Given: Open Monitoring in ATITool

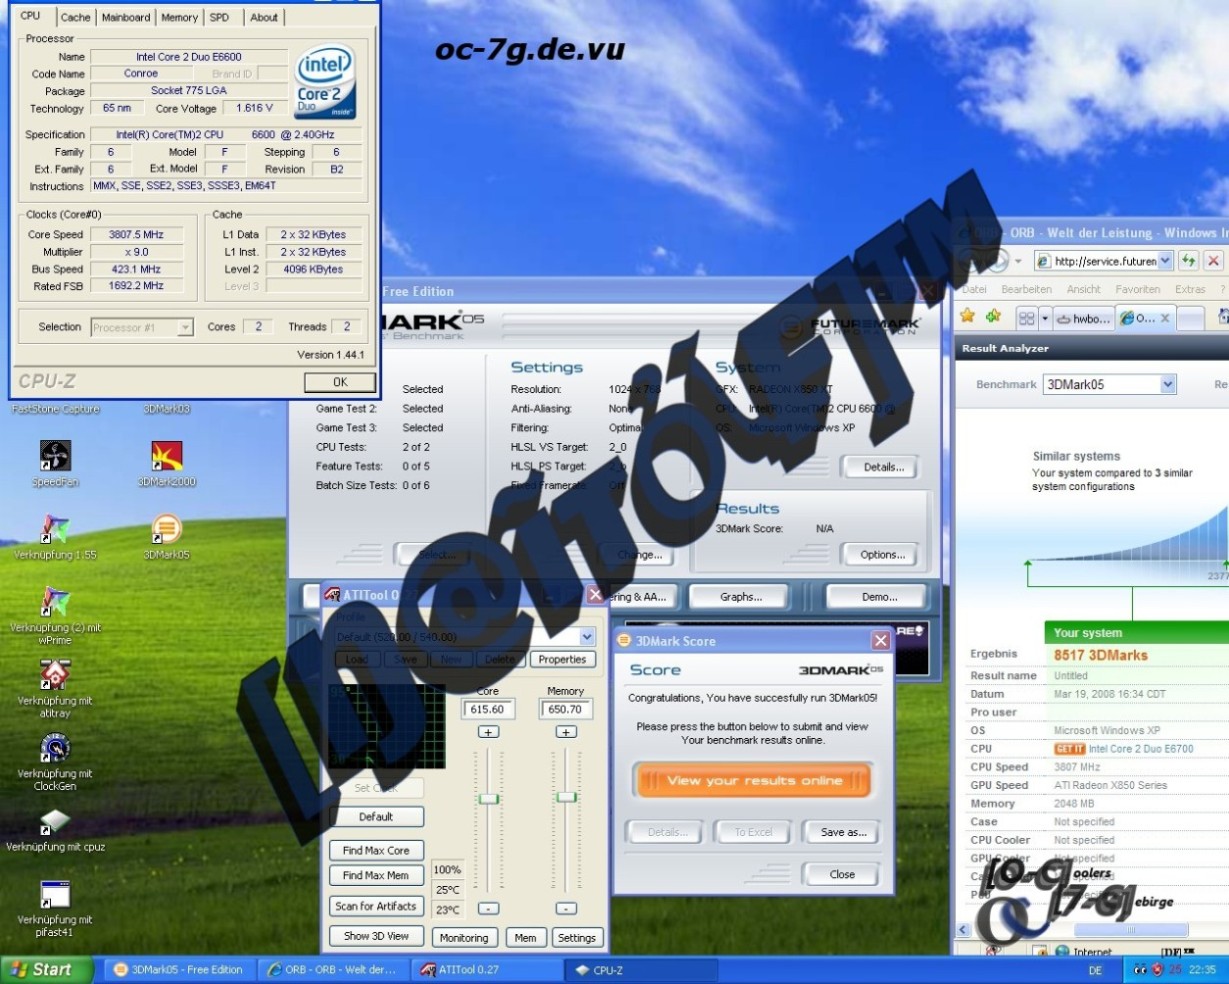Looking at the screenshot, I should click(464, 938).
